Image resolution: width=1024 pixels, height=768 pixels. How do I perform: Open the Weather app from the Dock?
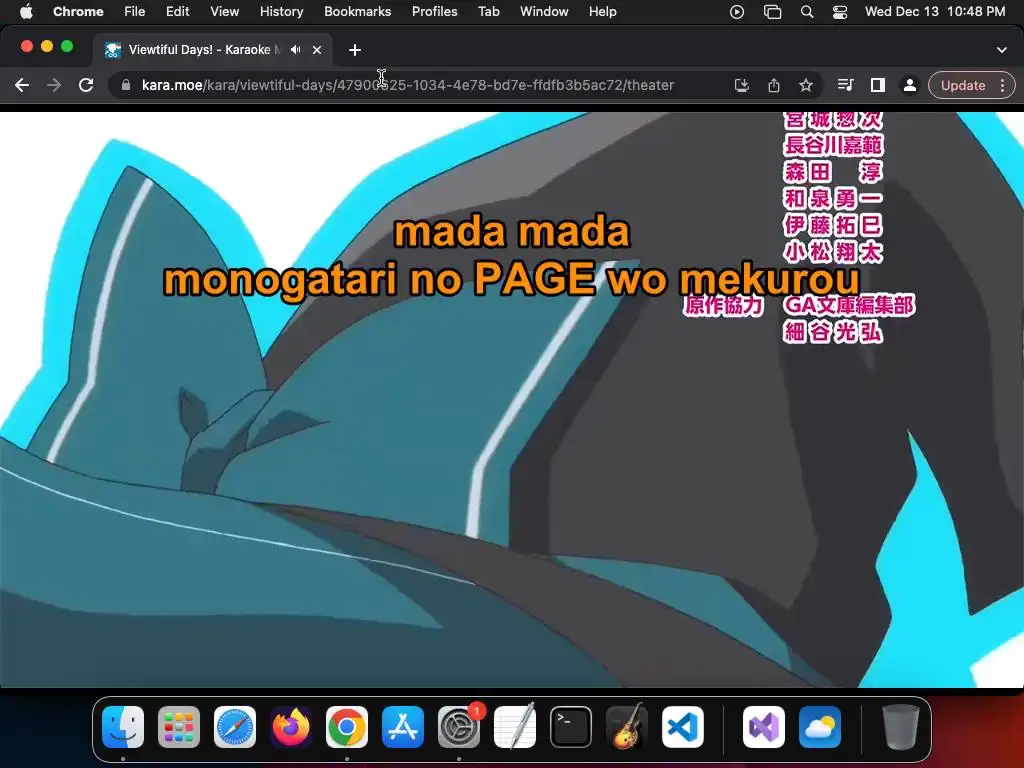820,727
